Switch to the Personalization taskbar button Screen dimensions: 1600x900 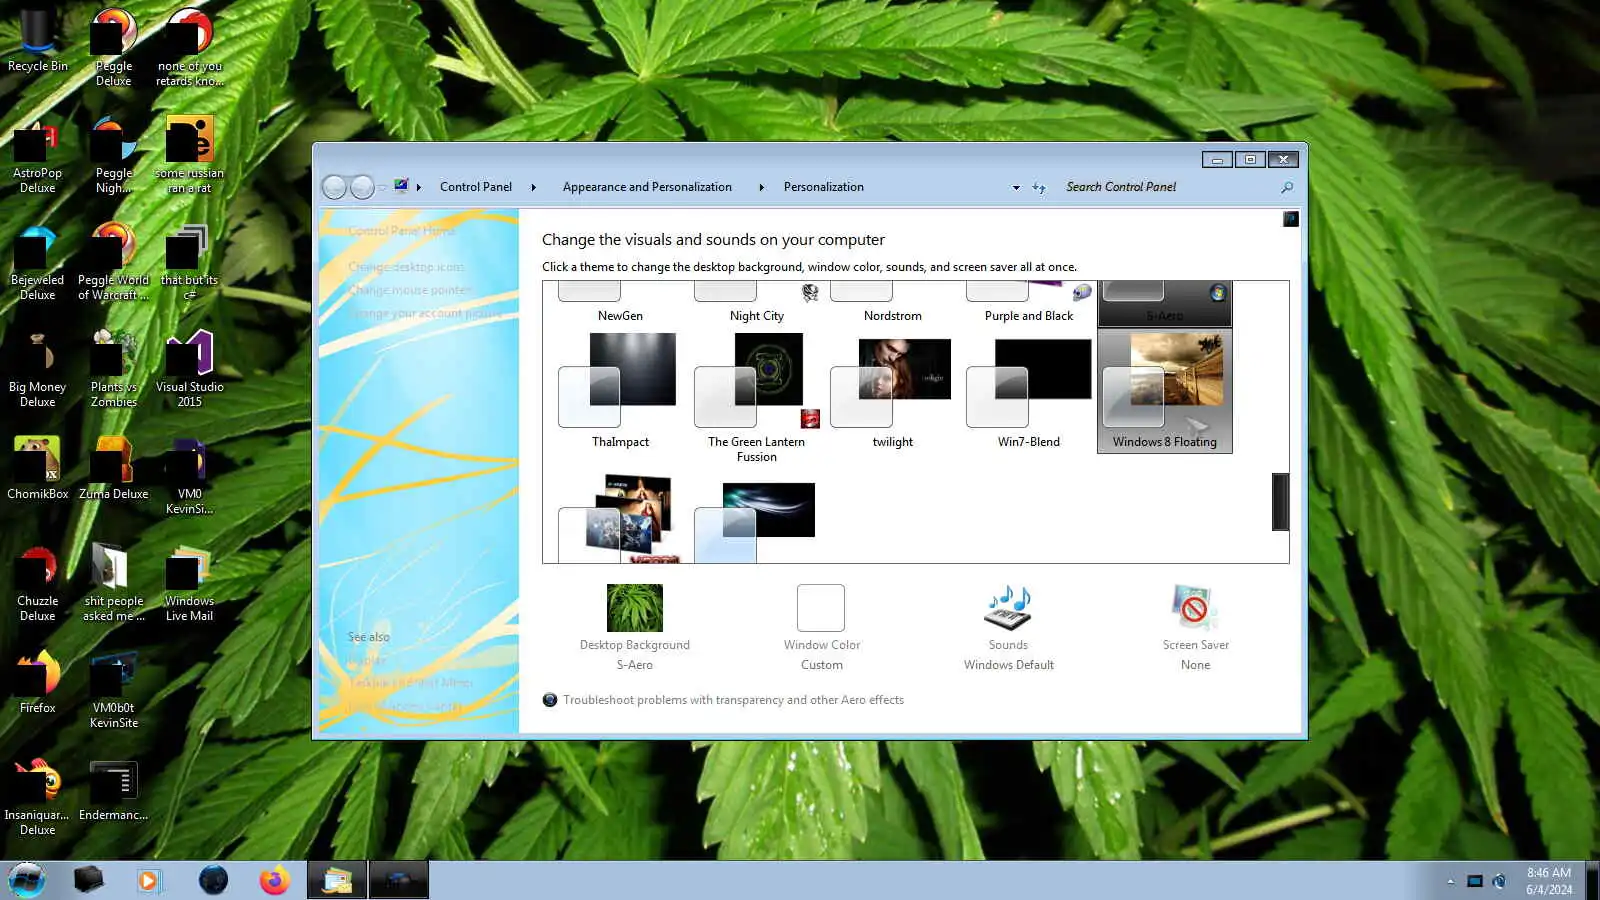click(399, 880)
